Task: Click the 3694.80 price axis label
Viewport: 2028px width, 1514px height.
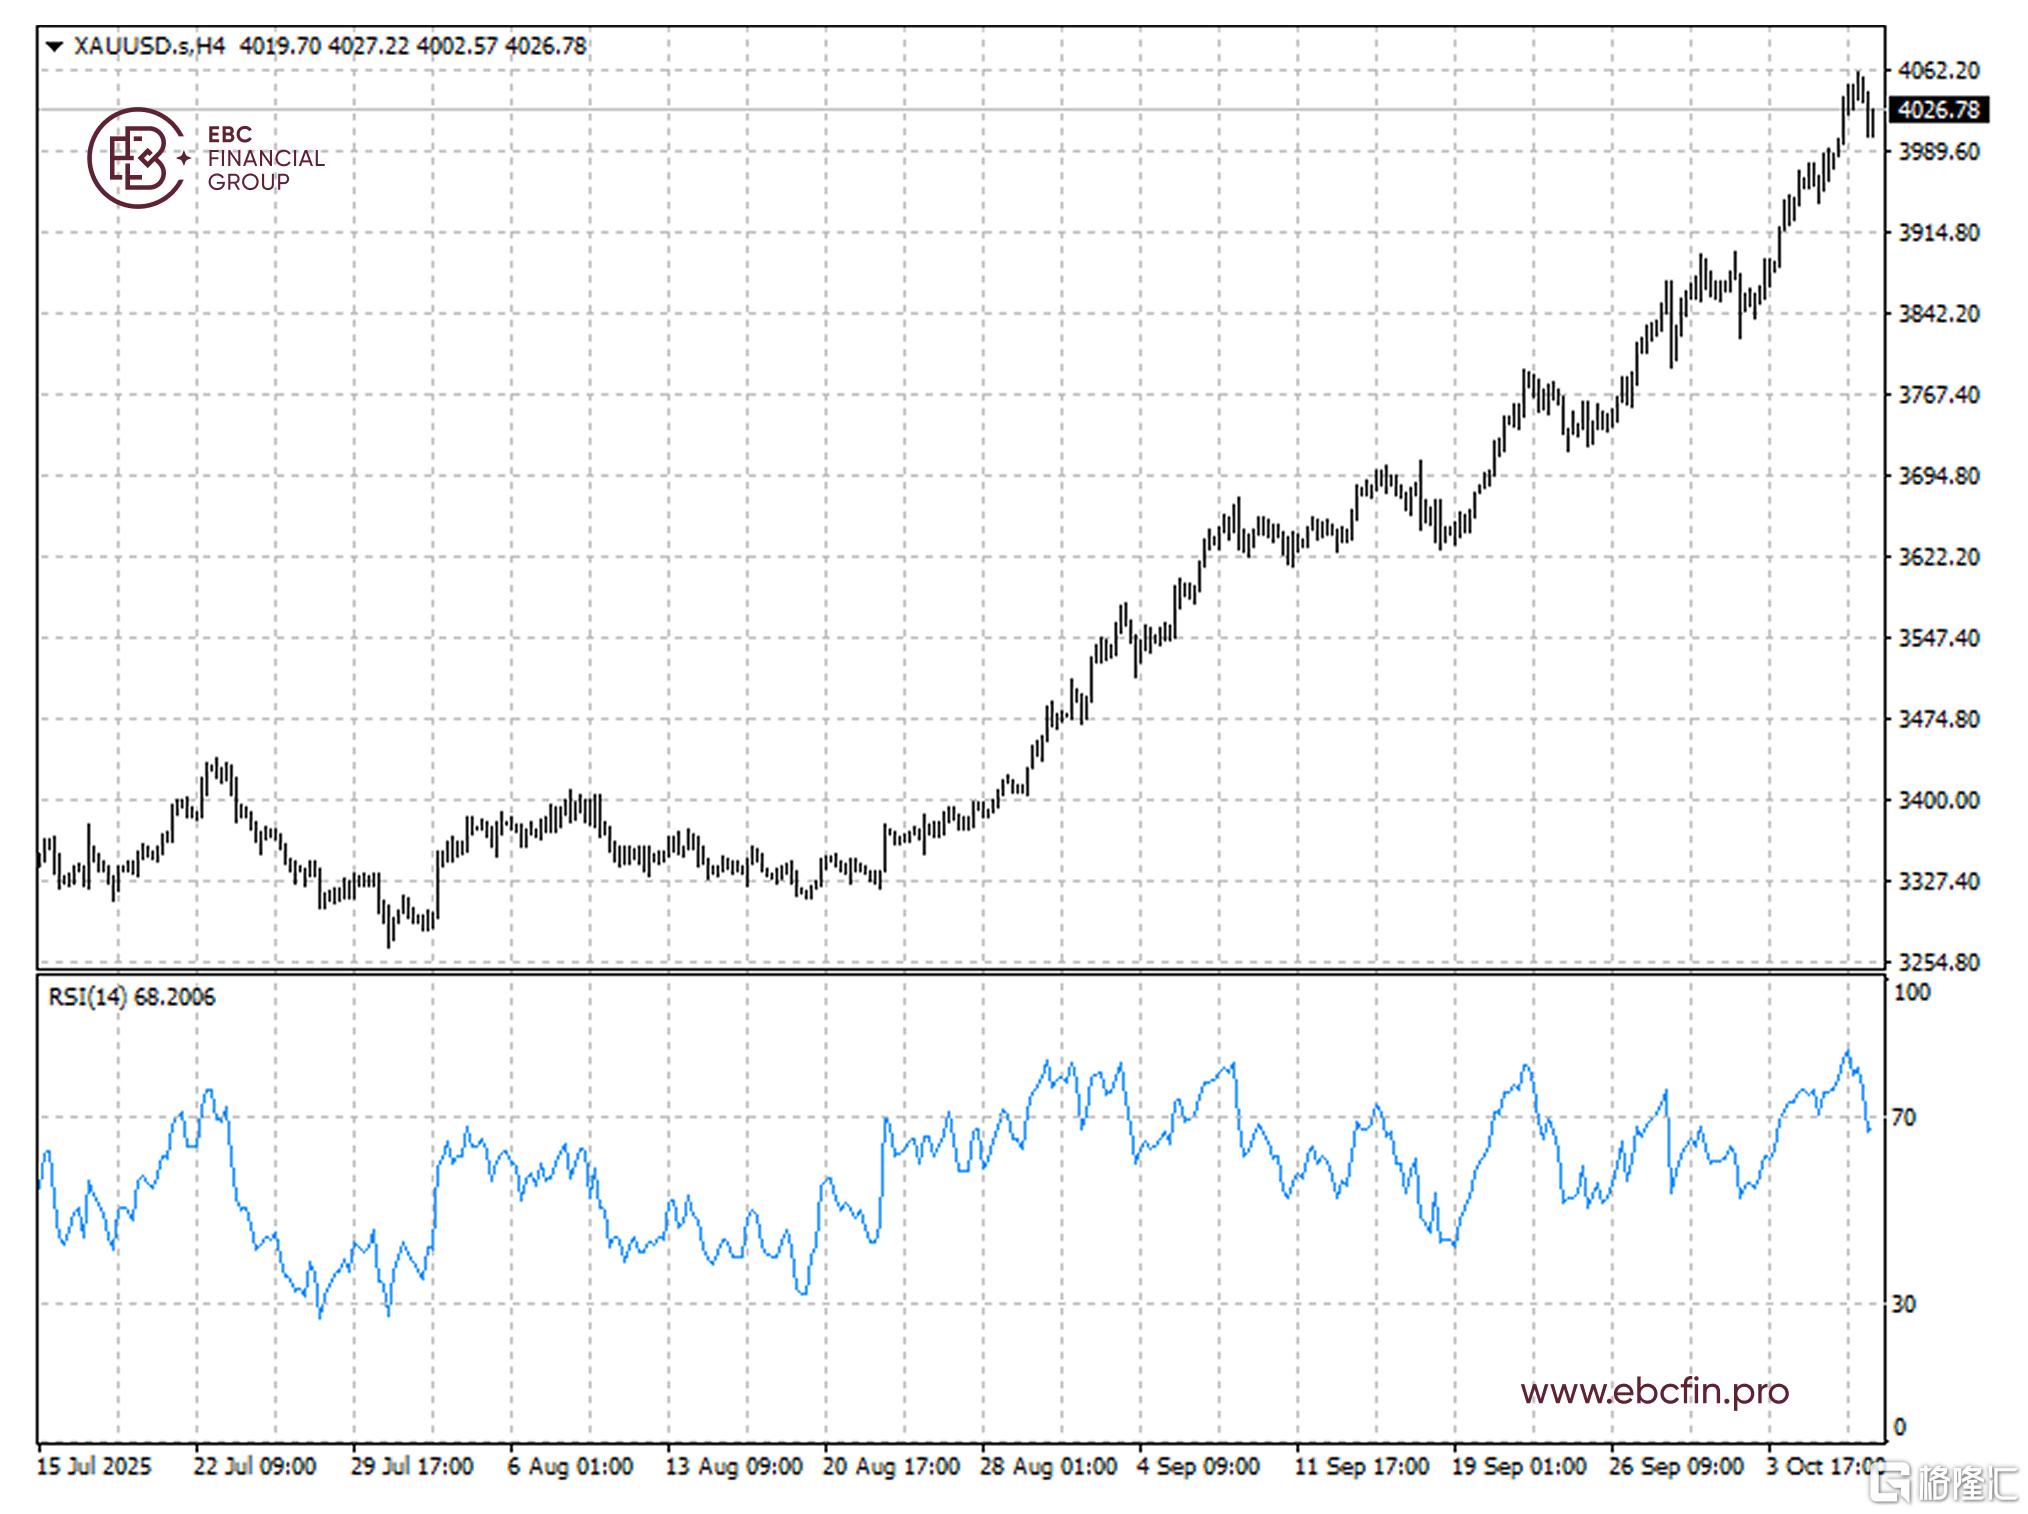Action: [x=1938, y=476]
